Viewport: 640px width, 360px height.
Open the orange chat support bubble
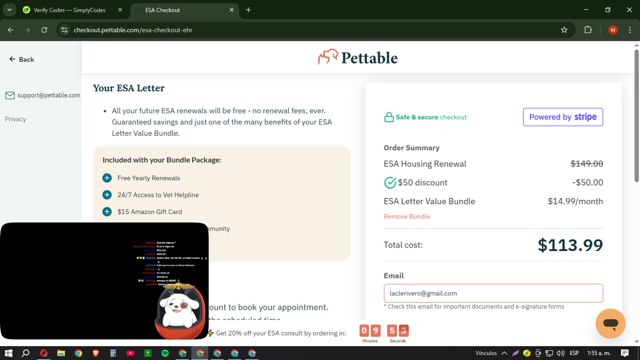click(x=610, y=324)
